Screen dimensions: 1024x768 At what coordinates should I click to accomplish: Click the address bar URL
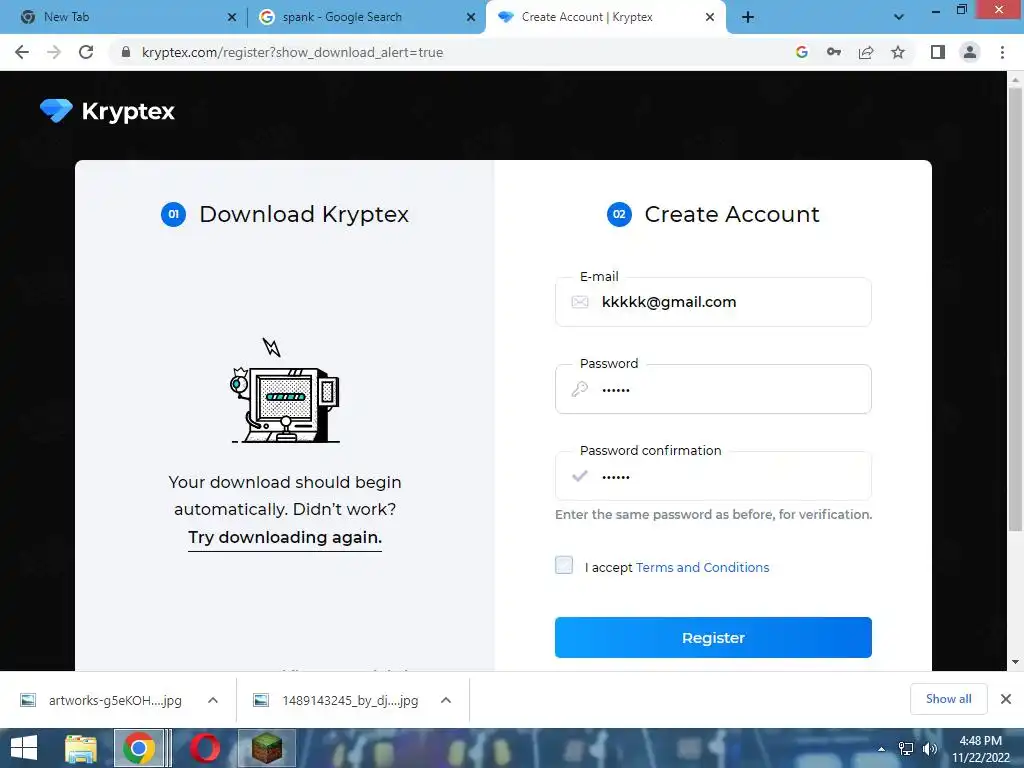click(x=292, y=52)
